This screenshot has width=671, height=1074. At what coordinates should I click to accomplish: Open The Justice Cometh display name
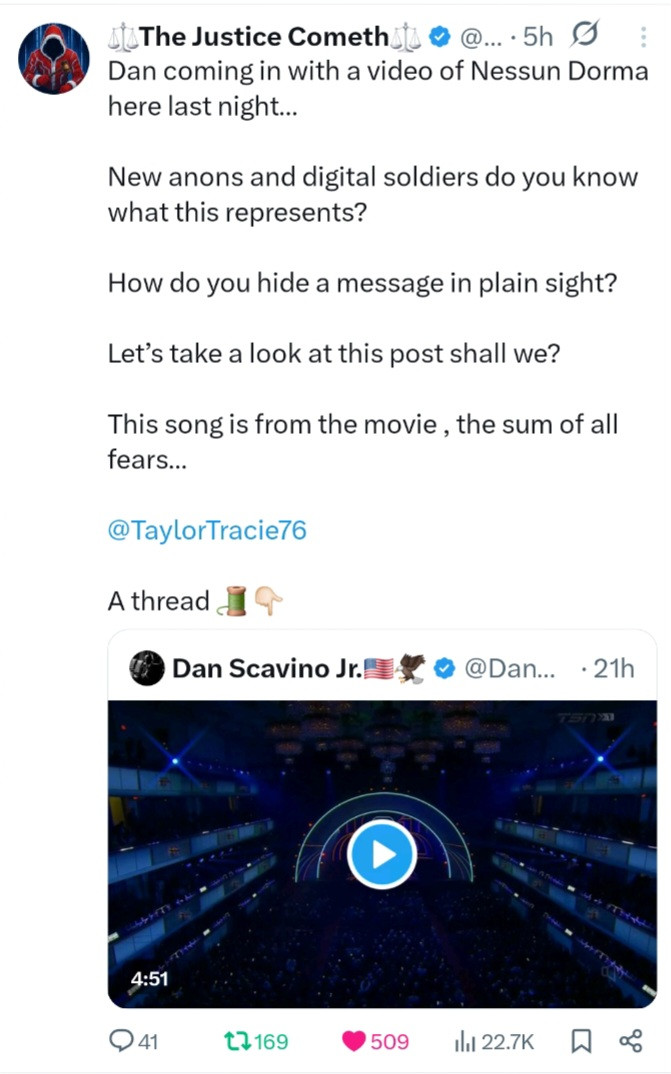pos(264,37)
